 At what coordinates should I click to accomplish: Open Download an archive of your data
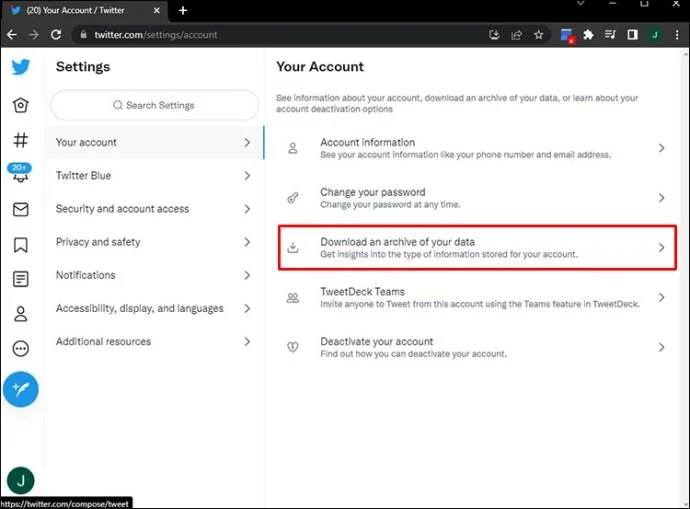click(477, 248)
